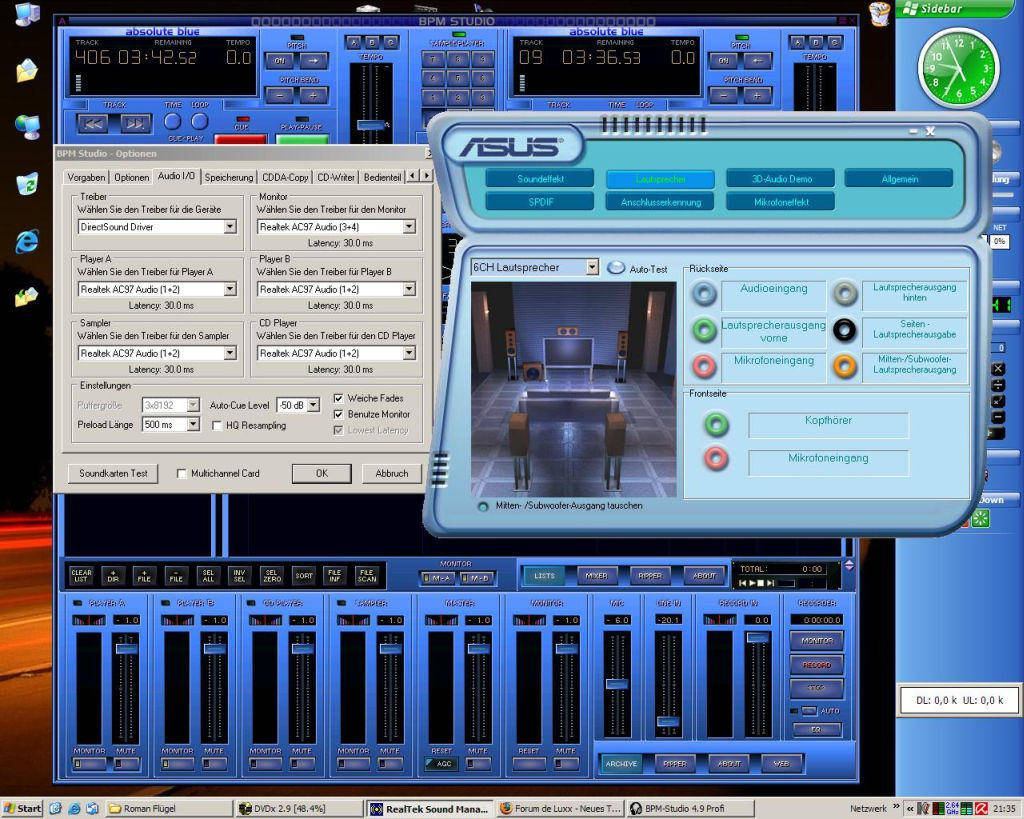
Task: Open the CD Player driver dropdown
Action: [409, 353]
